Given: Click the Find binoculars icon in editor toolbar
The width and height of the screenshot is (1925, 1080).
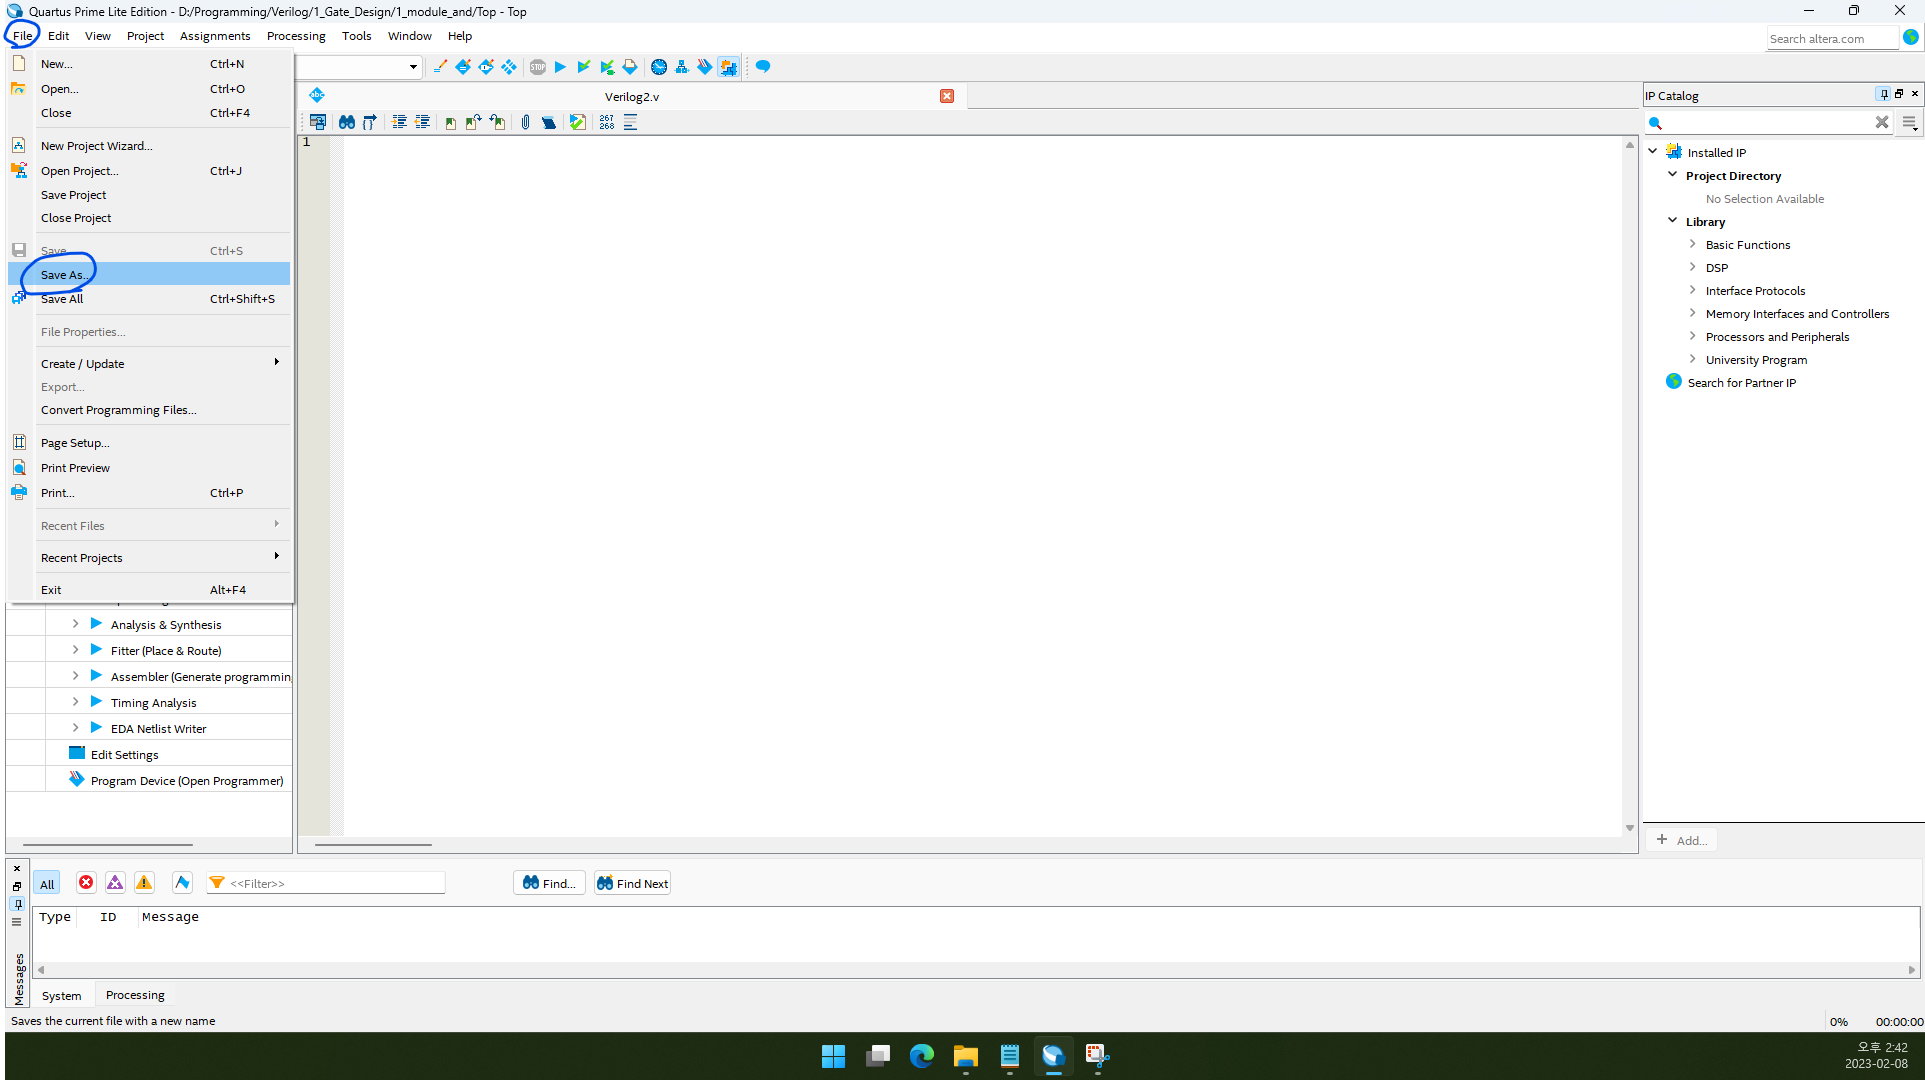Looking at the screenshot, I should pos(346,122).
